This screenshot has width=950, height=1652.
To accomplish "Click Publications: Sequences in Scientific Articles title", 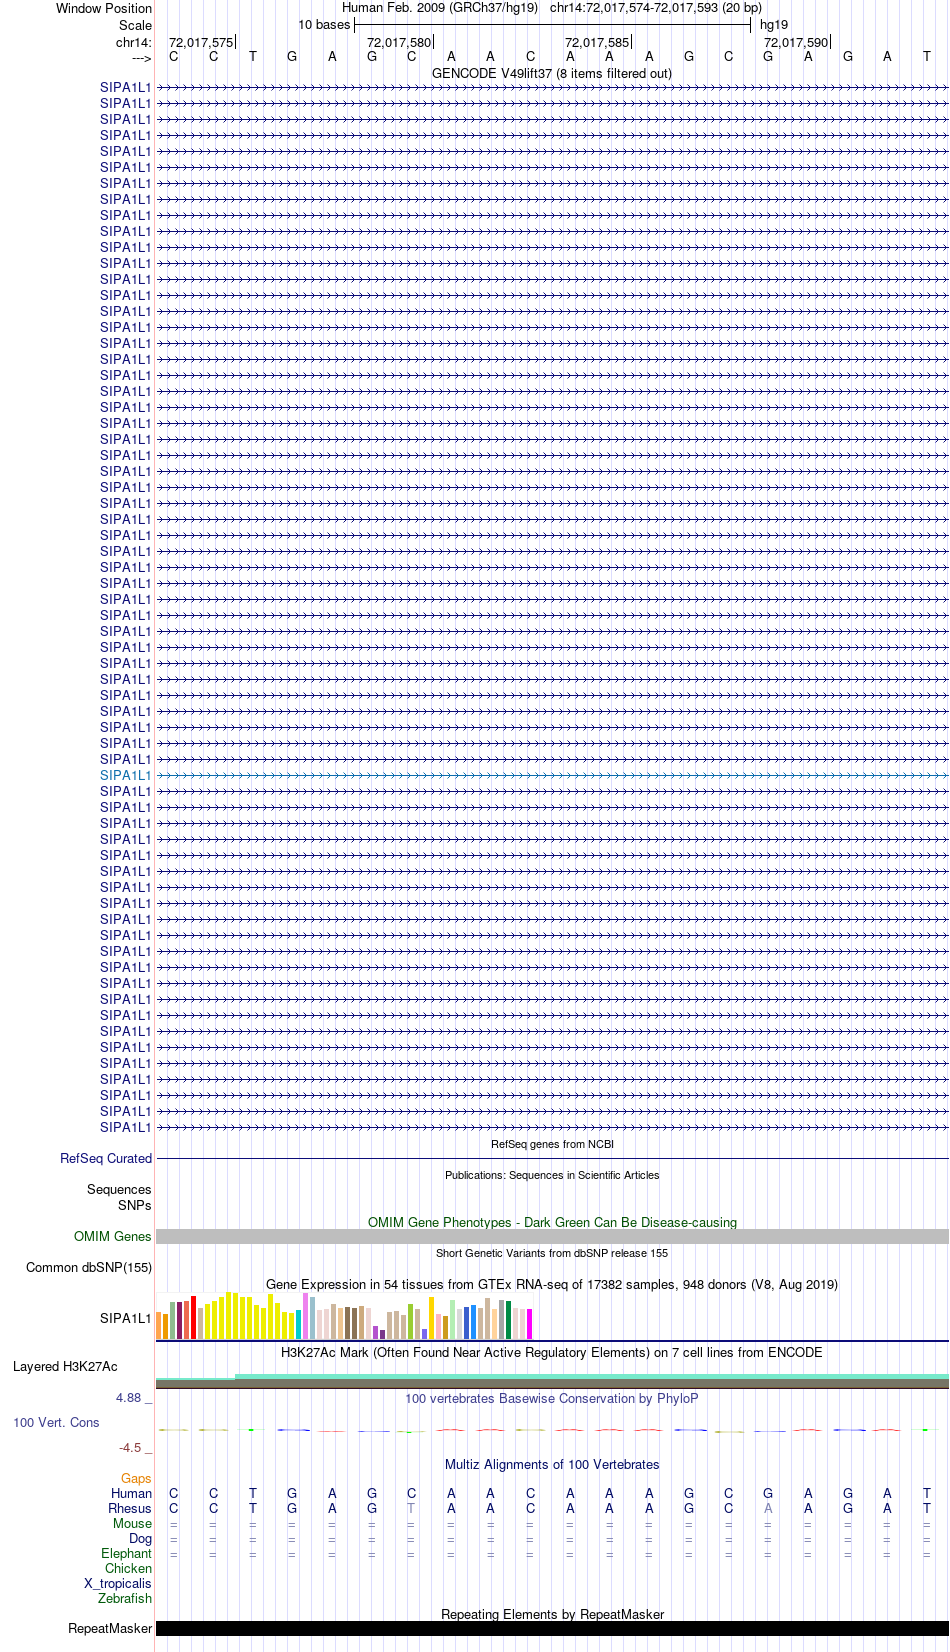I will click(x=552, y=1175).
